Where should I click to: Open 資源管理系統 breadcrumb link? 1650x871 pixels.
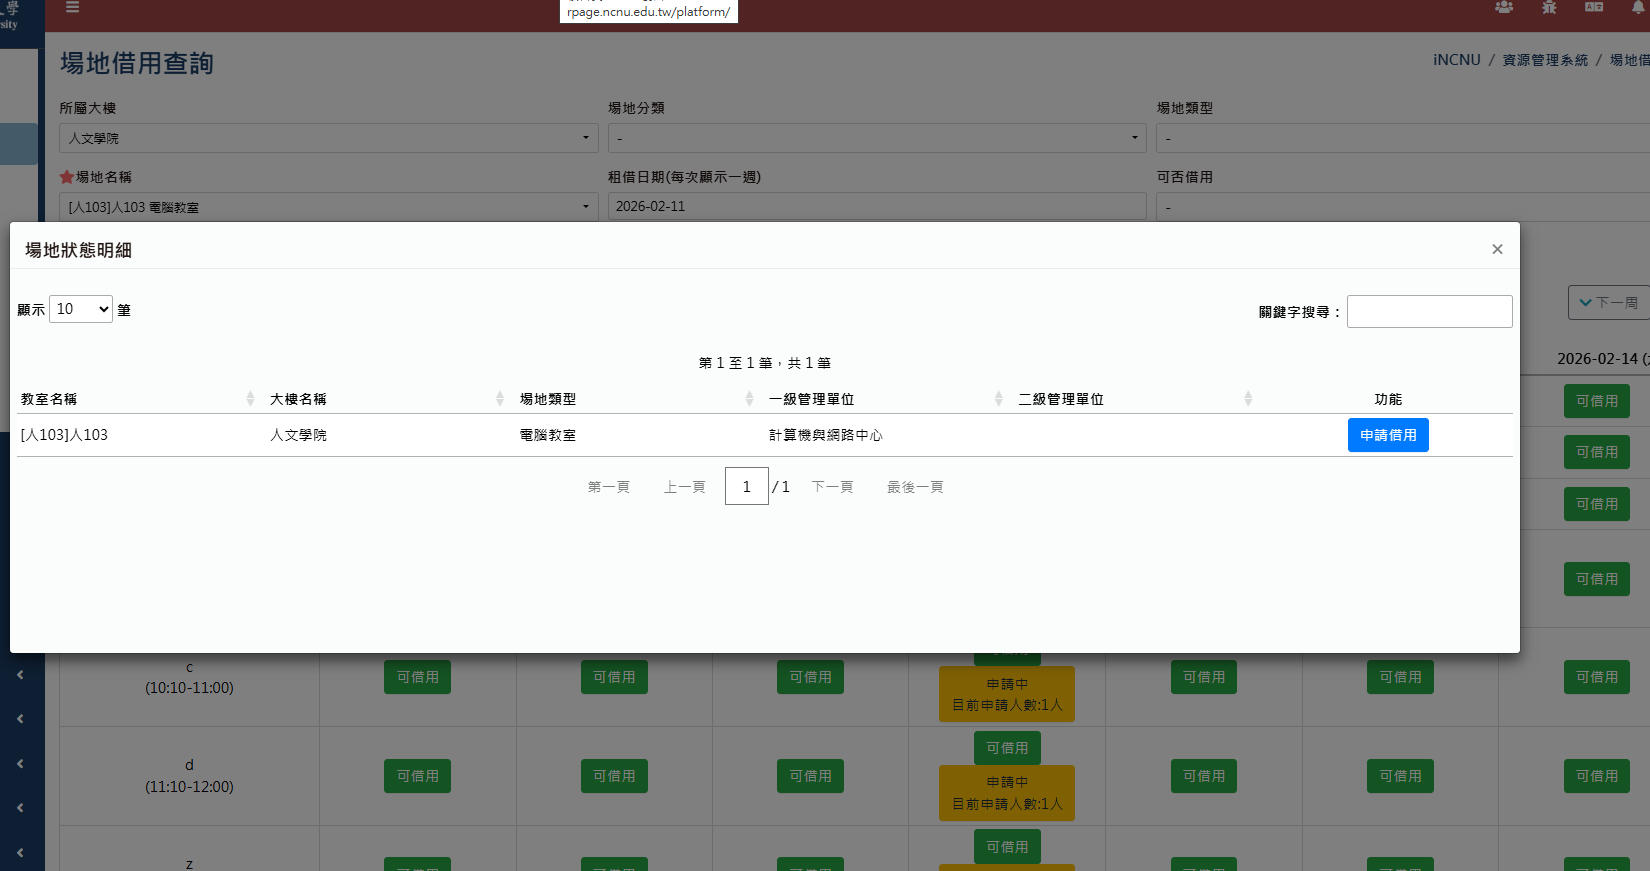1545,60
